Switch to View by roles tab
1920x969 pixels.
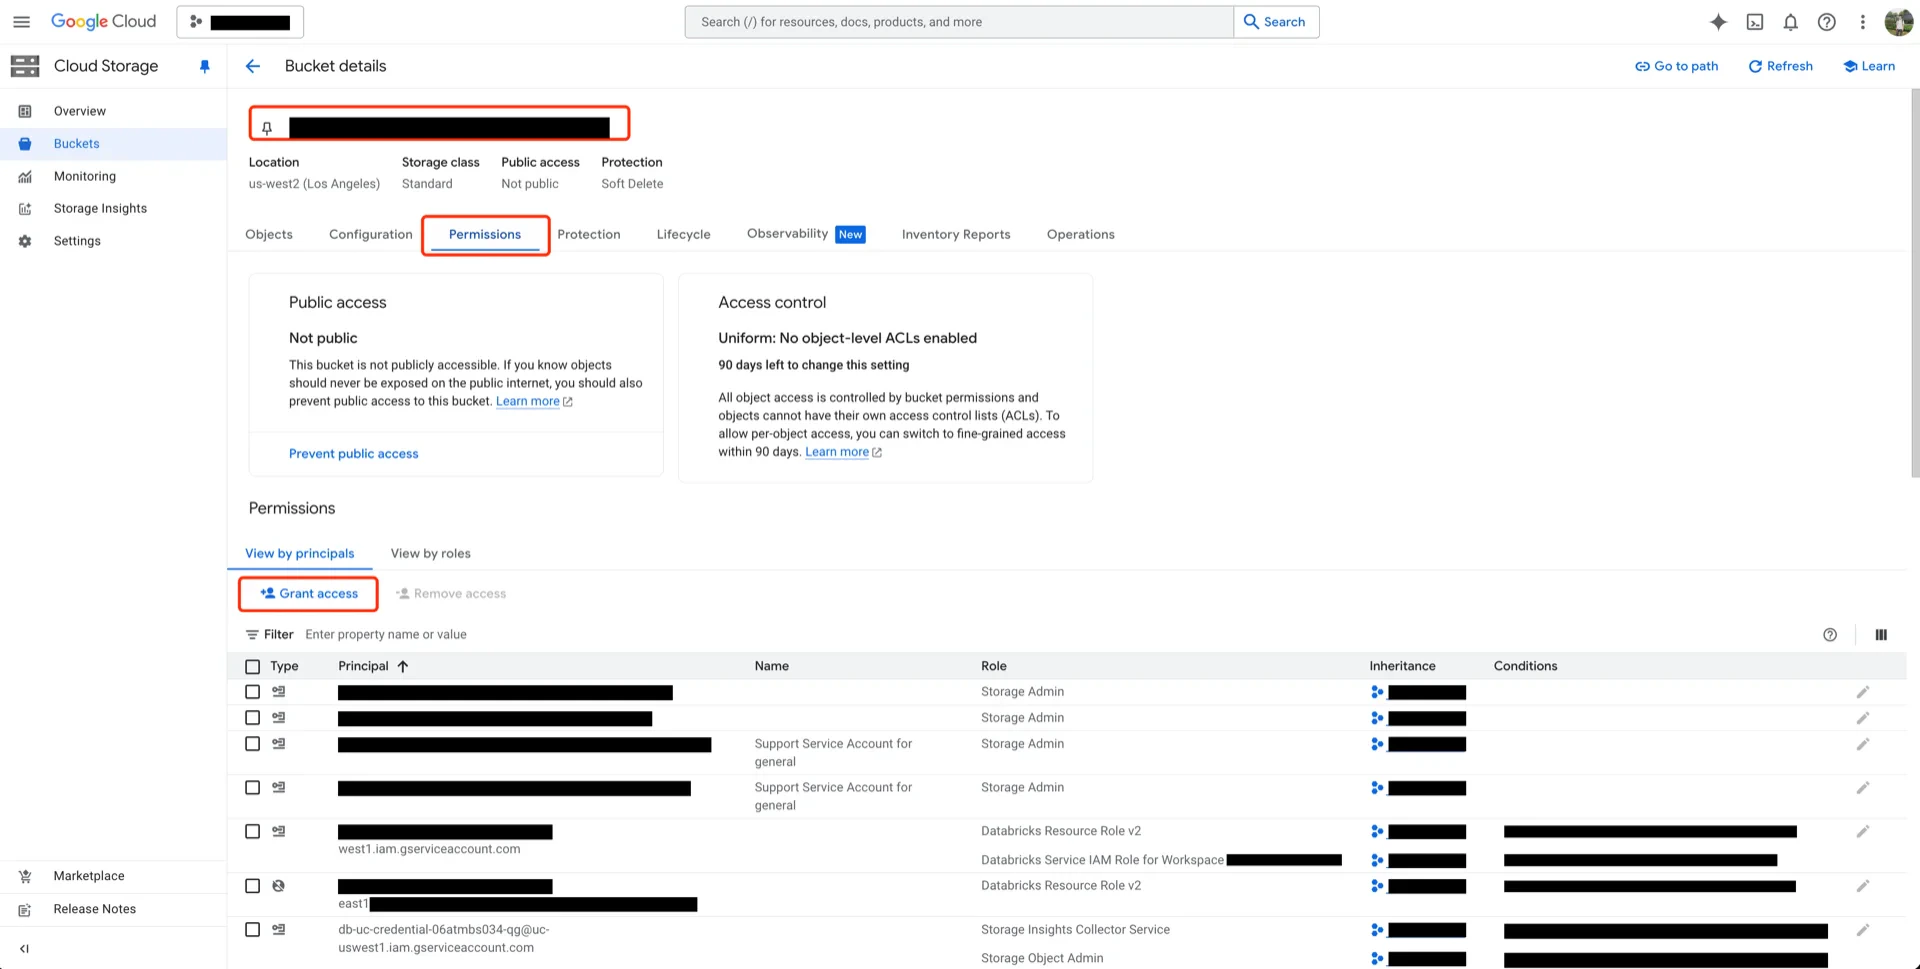(431, 553)
